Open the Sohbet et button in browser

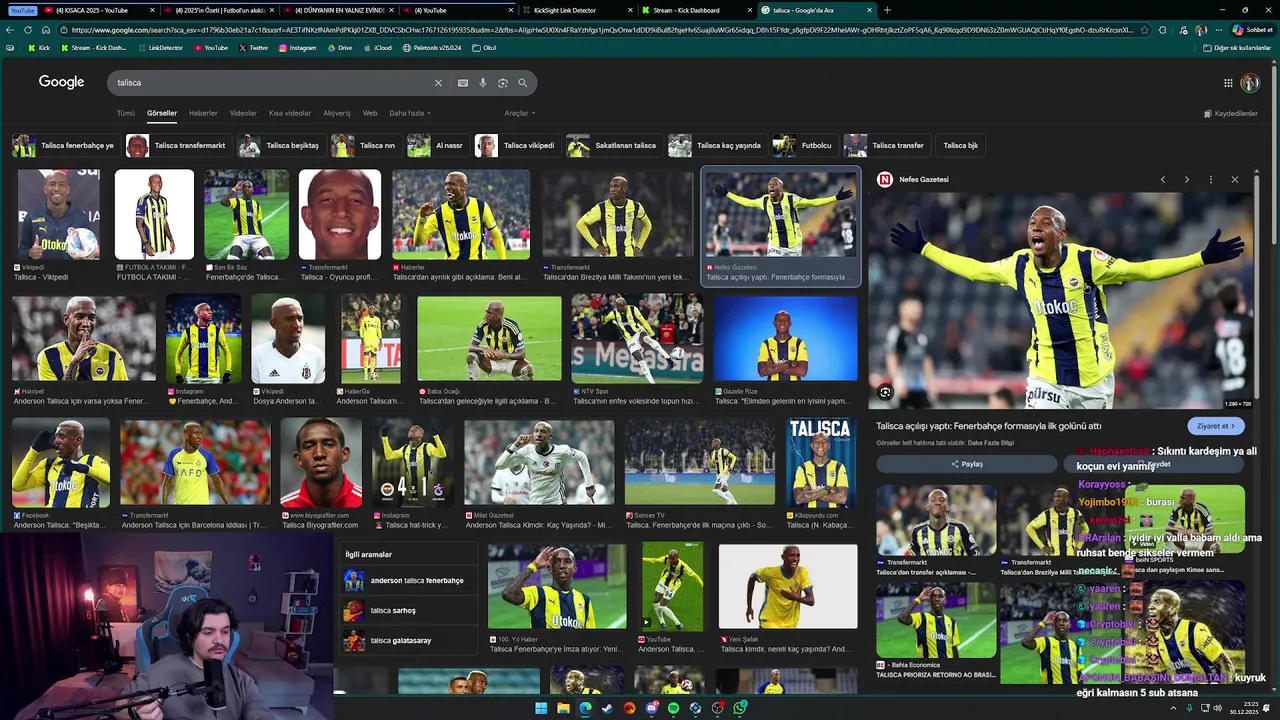[1253, 30]
